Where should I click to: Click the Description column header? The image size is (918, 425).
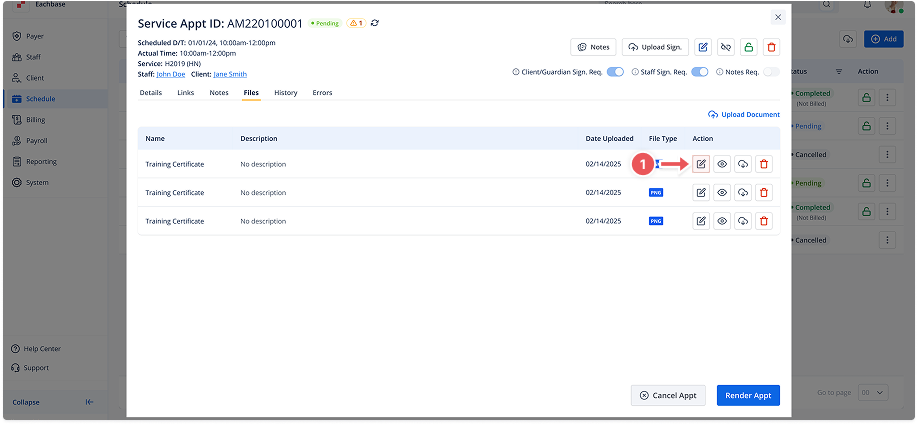pos(259,139)
